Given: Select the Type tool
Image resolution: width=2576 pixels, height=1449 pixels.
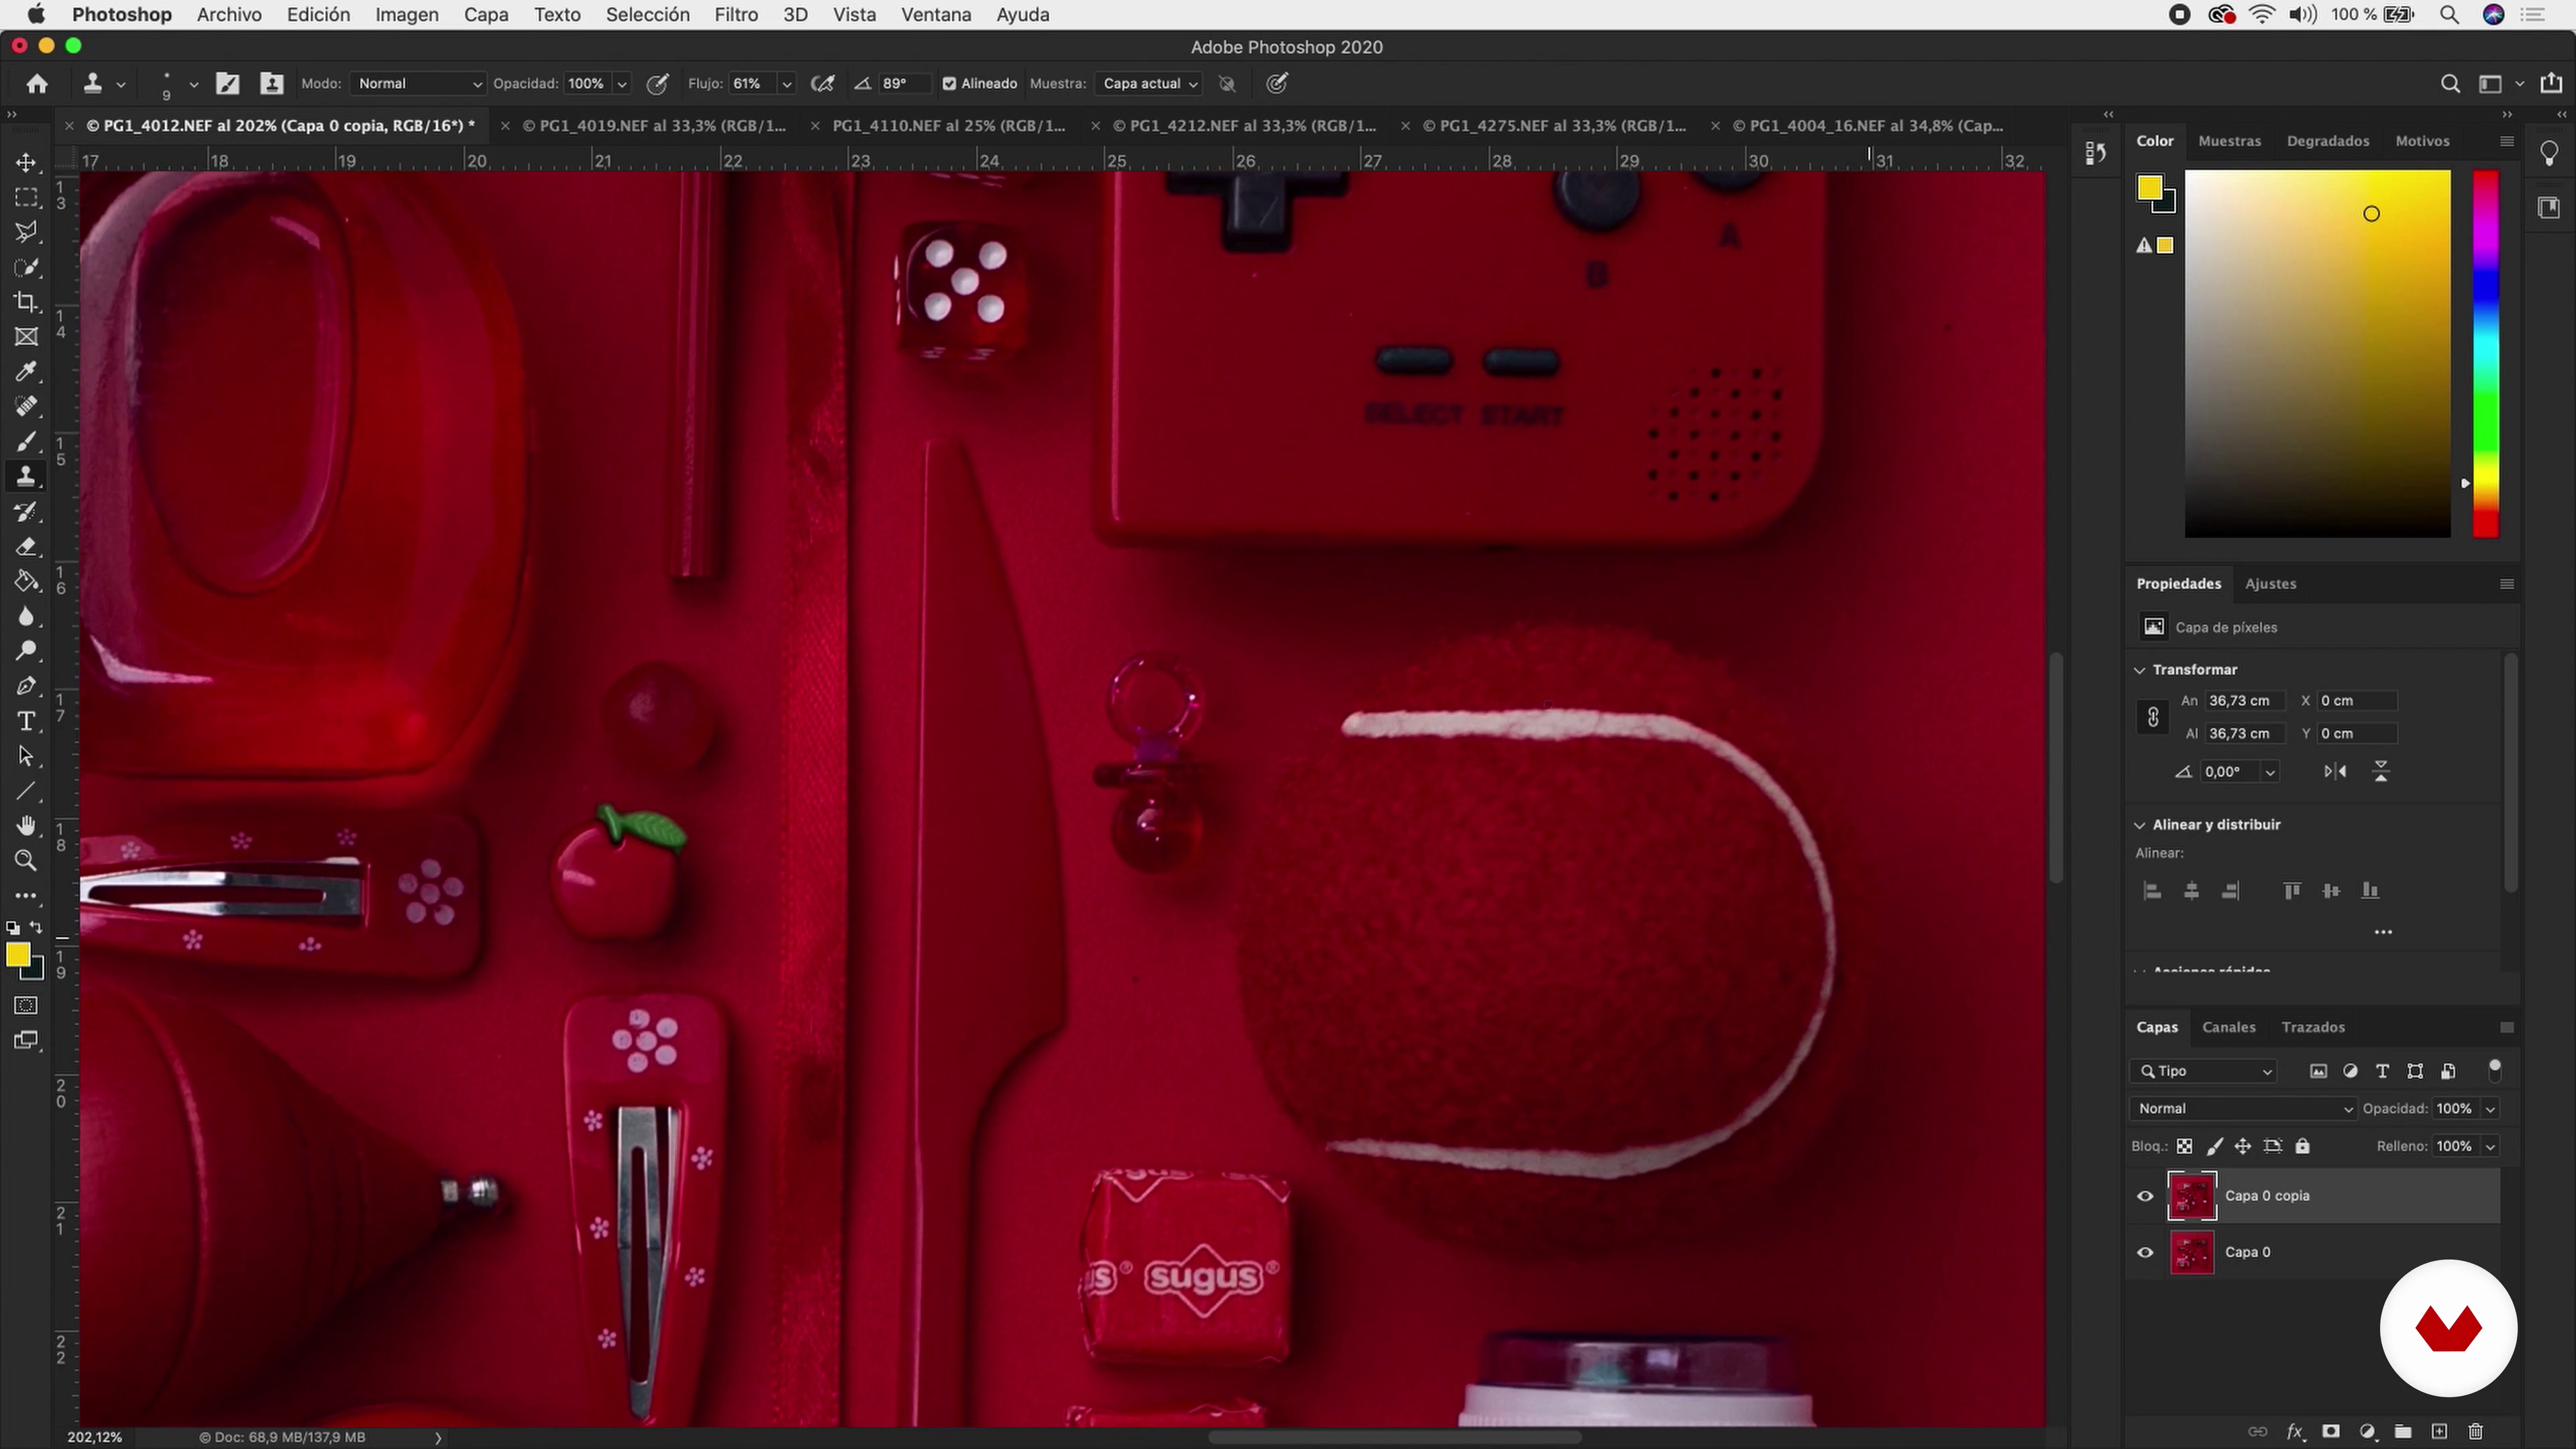Looking at the screenshot, I should tap(26, 722).
